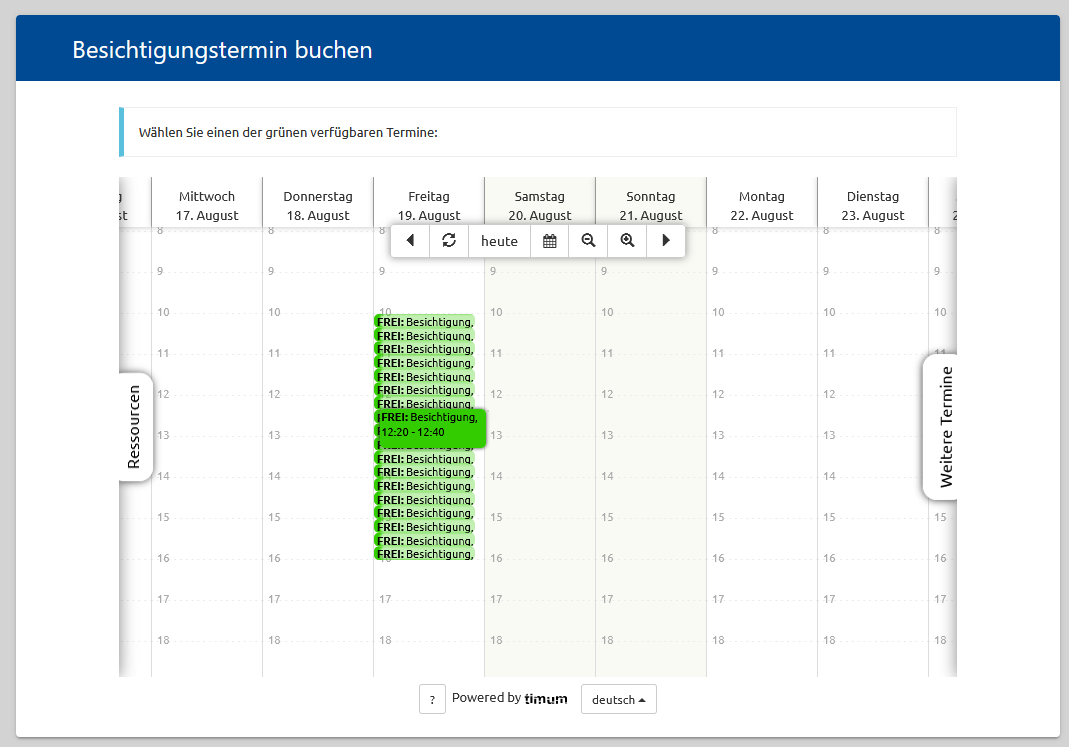Select the Mittwoch 17. August day header

pos(207,205)
